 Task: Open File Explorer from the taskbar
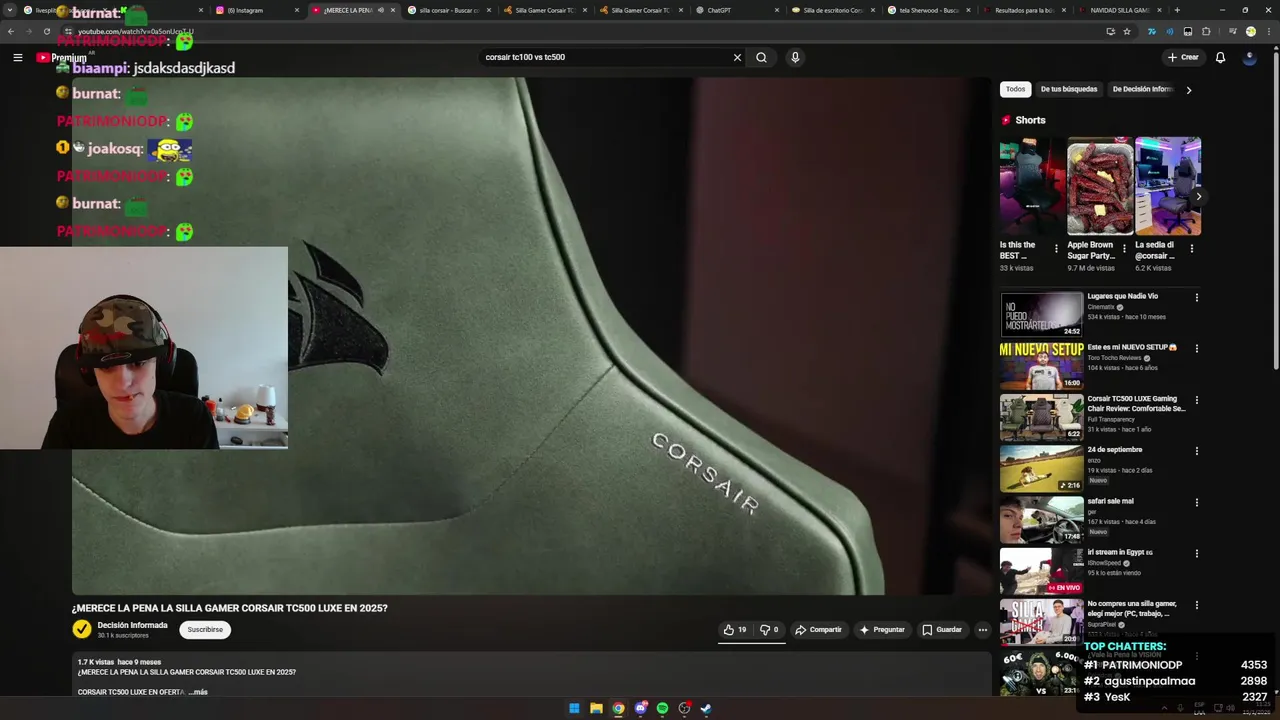[596, 708]
